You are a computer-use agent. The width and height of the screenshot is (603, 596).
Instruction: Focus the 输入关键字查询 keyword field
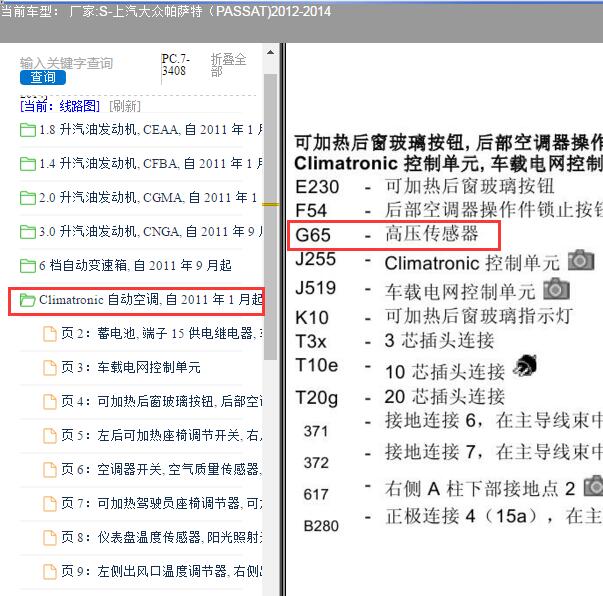pyautogui.click(x=66, y=63)
